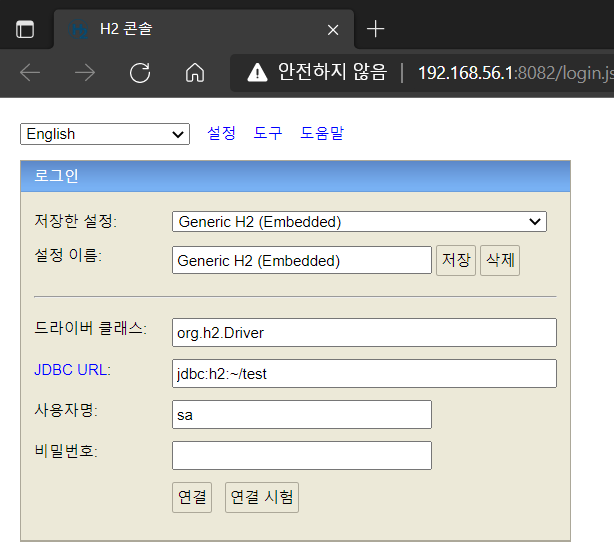Open the English language dropdown
The image size is (614, 558).
click(105, 134)
